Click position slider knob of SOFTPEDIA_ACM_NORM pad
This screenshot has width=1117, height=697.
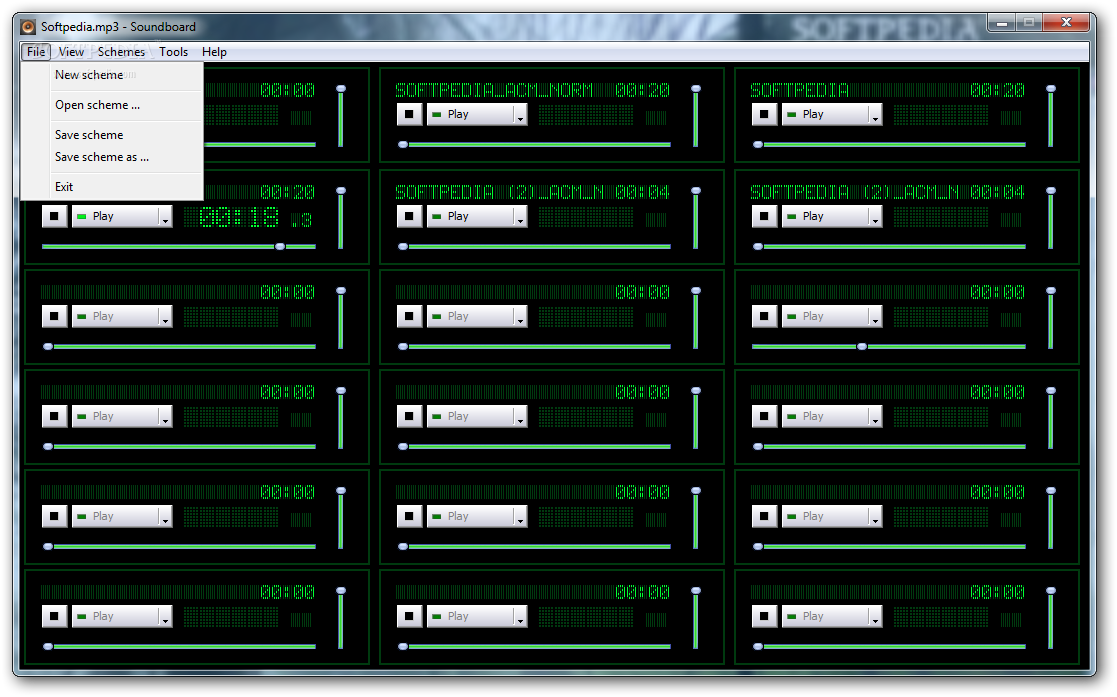[x=403, y=145]
